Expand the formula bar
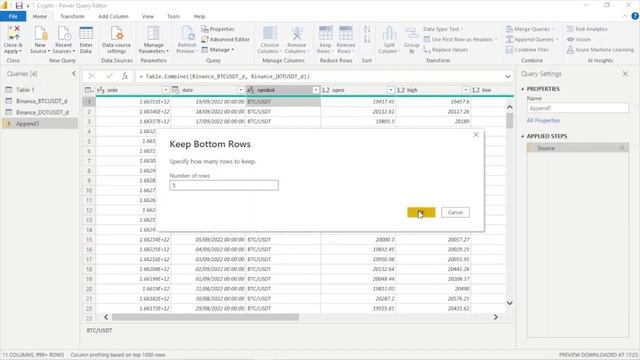The height and width of the screenshot is (360, 640). 508,76
